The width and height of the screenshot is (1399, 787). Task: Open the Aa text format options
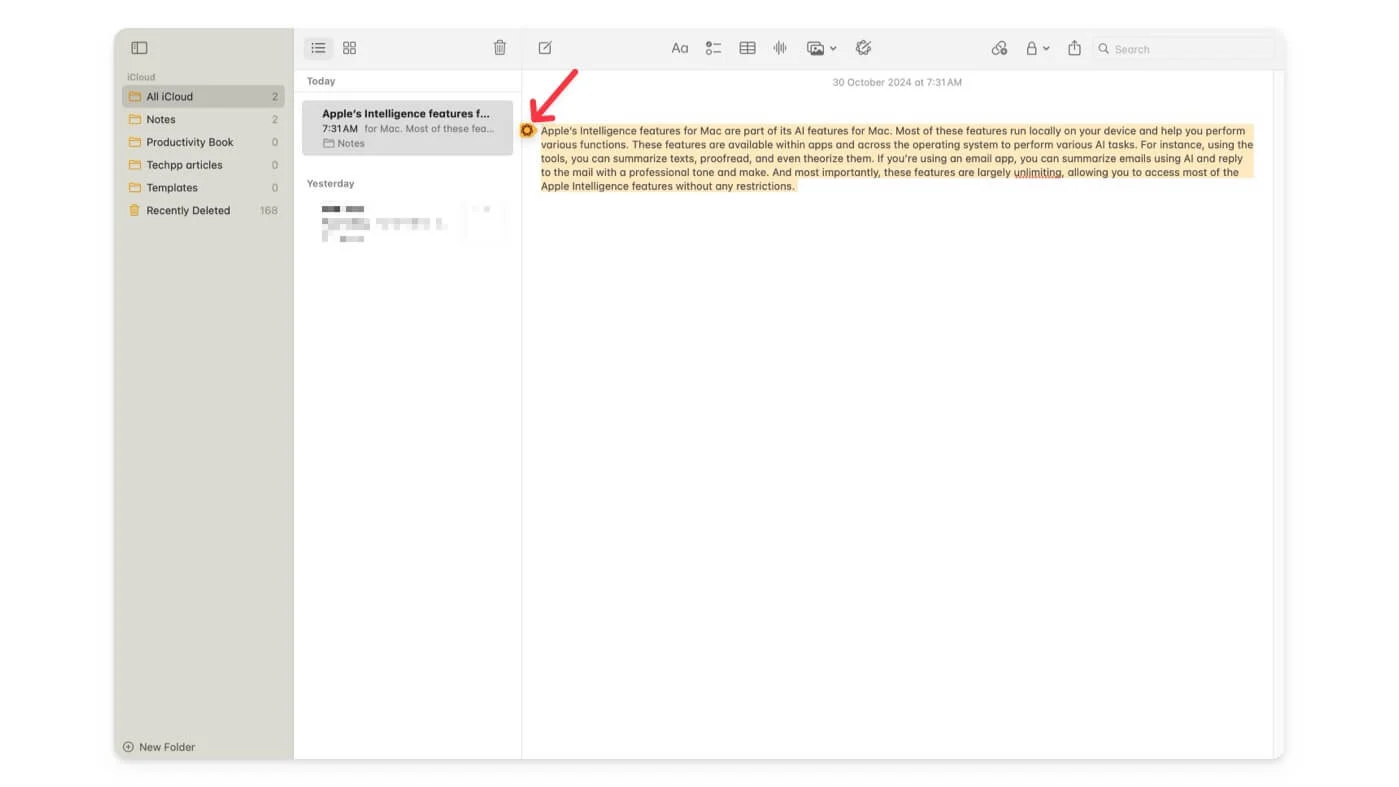(680, 48)
